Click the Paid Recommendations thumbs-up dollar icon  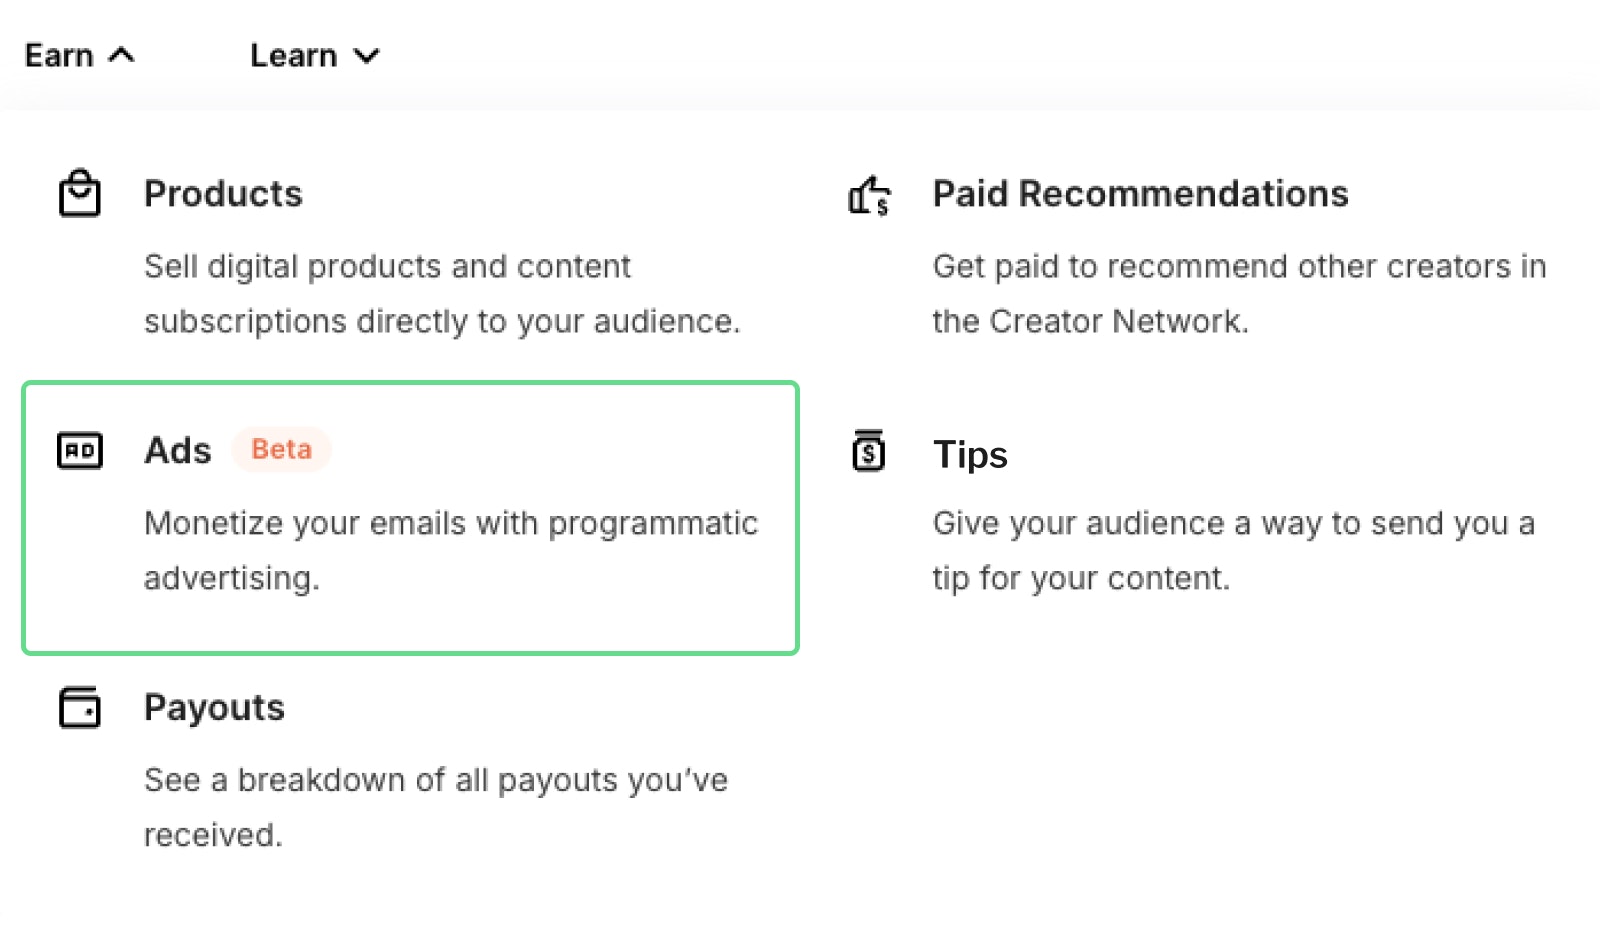869,195
